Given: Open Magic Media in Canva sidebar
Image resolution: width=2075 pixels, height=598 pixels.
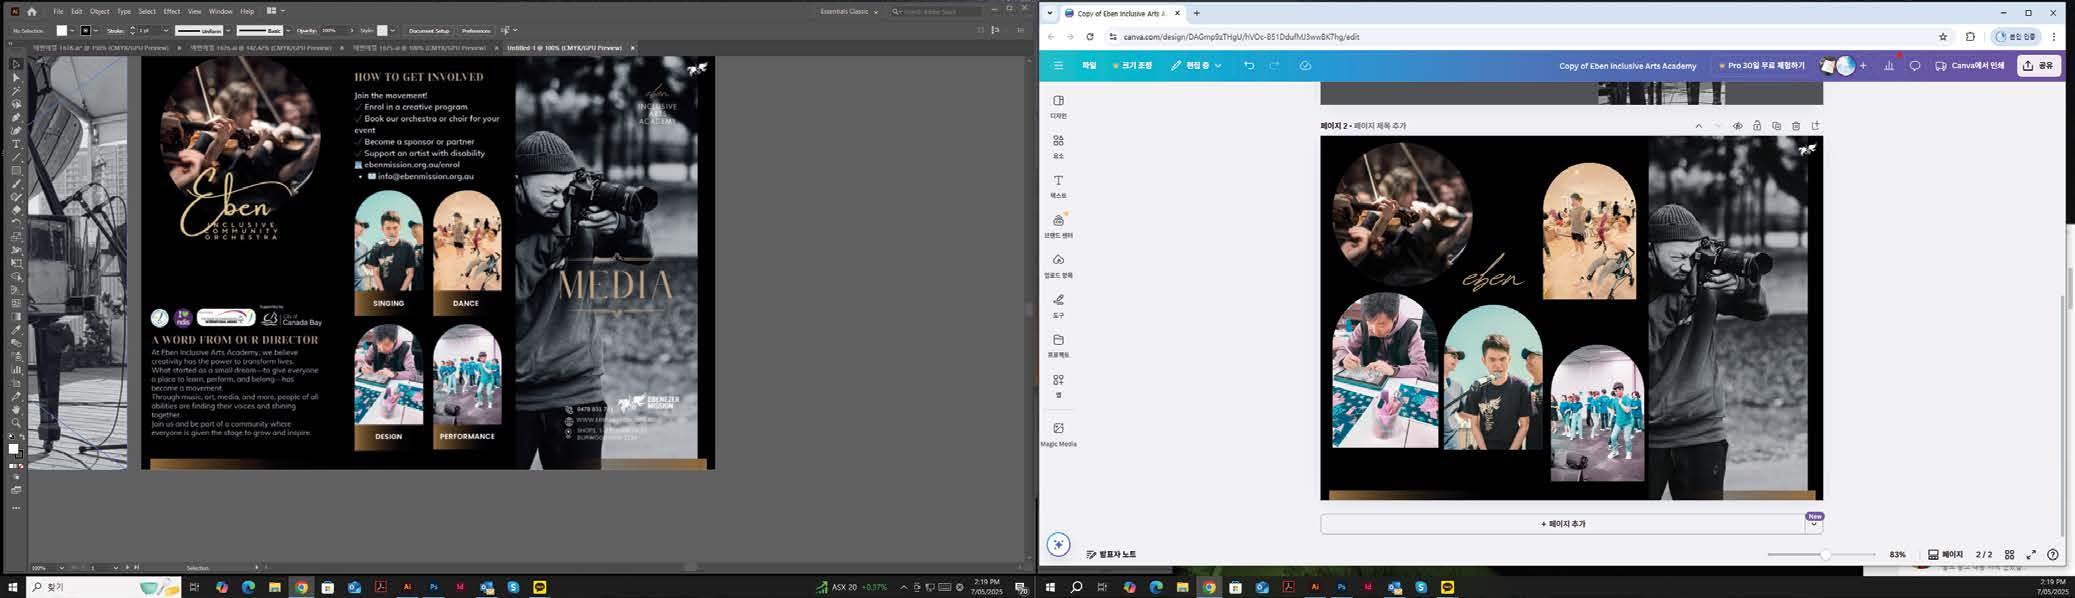Looking at the screenshot, I should coord(1058,434).
